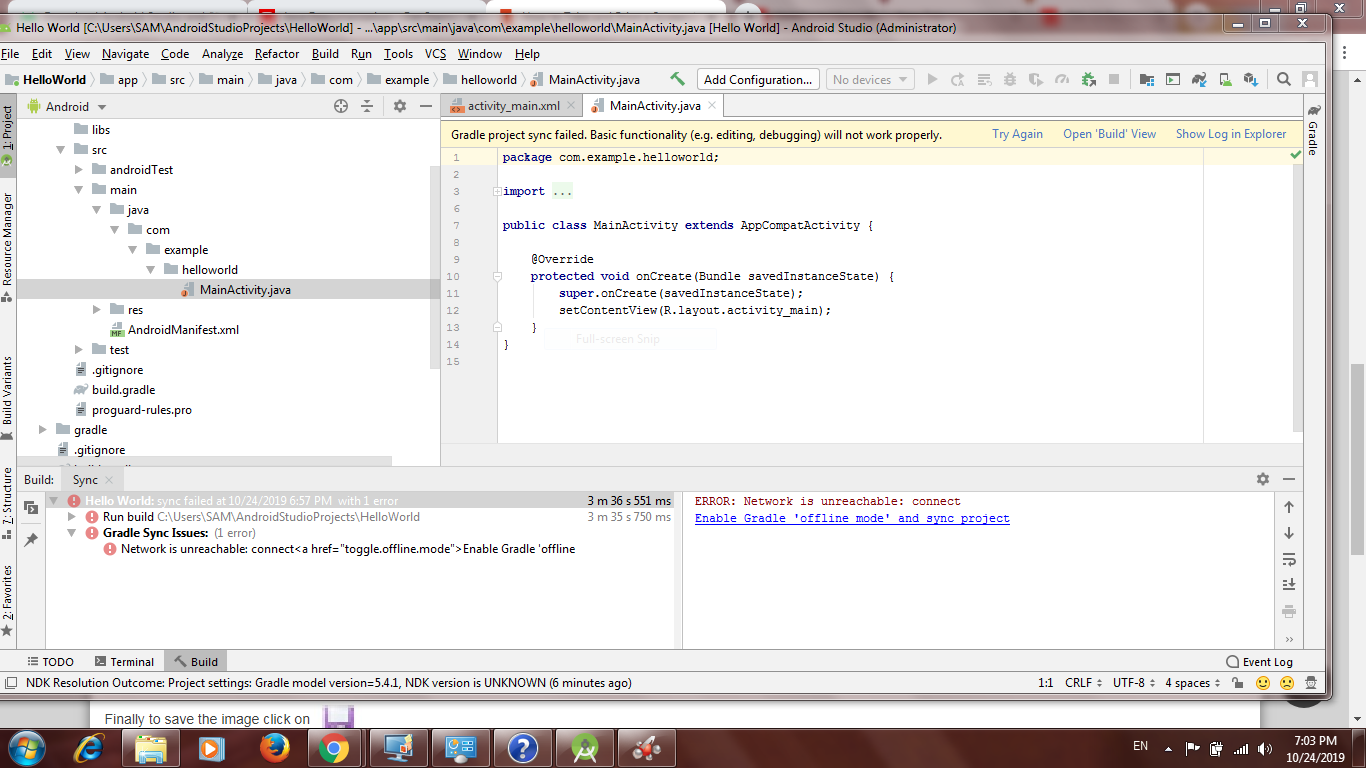Open the VCS menu
The width and height of the screenshot is (1366, 768).
click(435, 54)
